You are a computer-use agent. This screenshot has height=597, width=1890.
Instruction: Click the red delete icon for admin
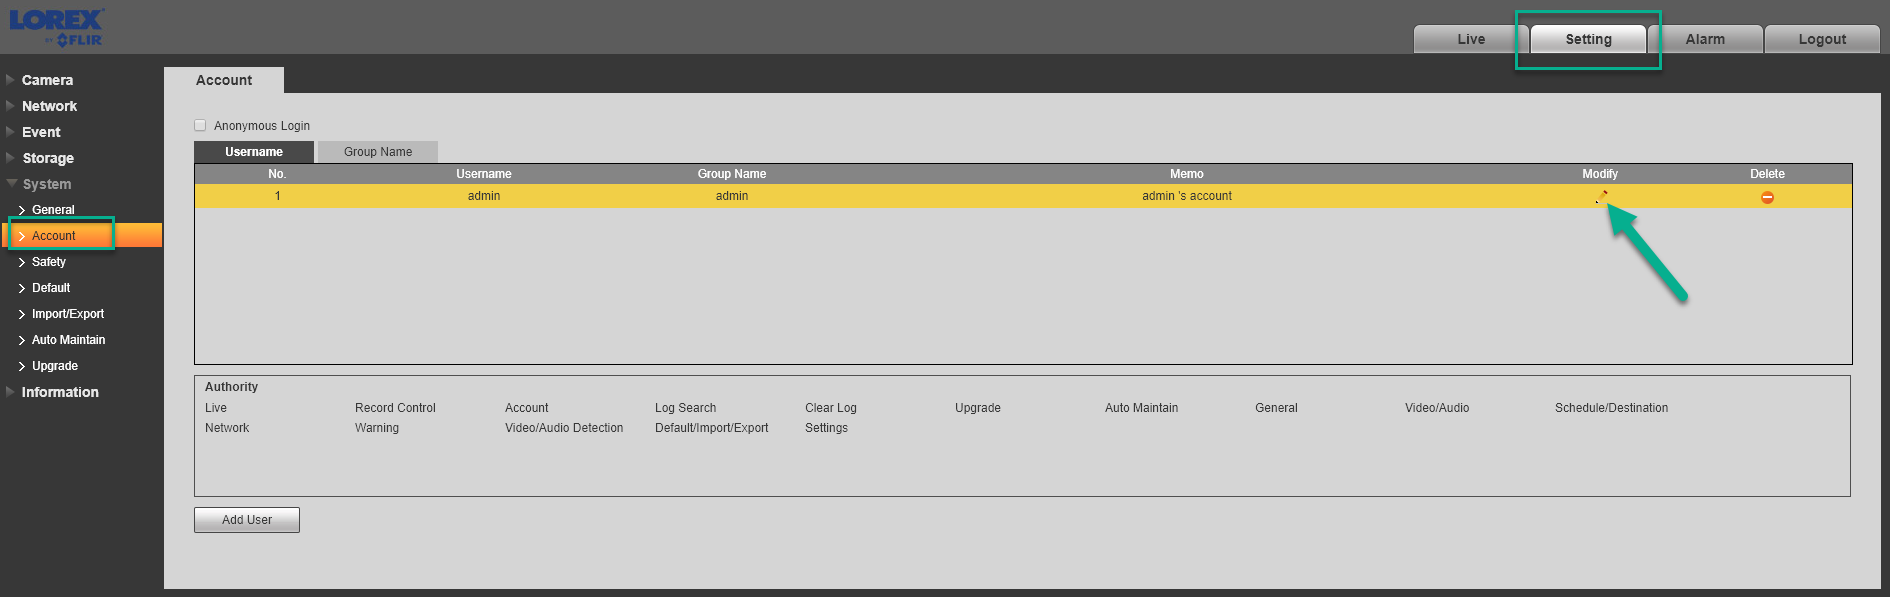click(1767, 197)
